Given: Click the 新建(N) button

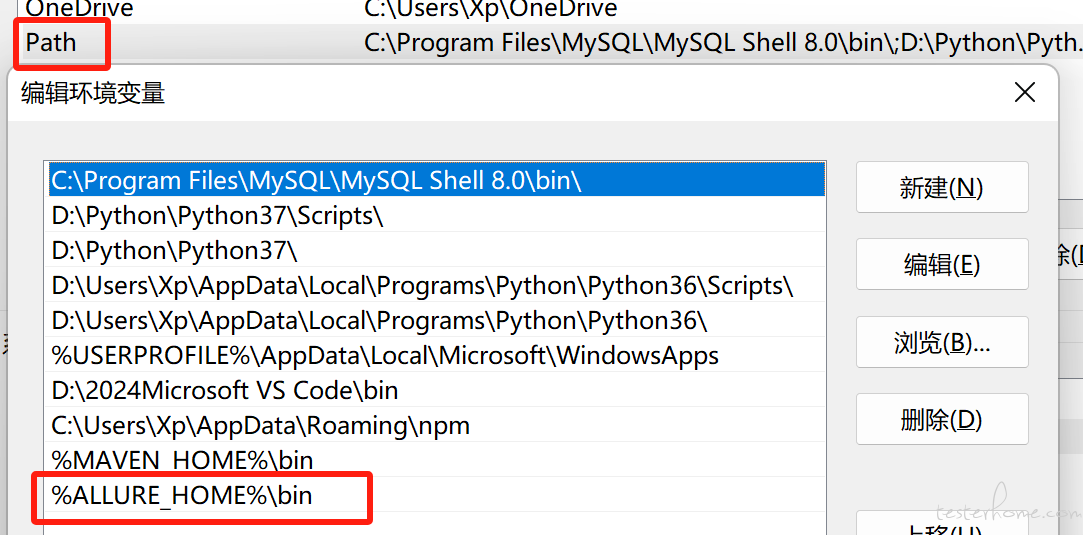Looking at the screenshot, I should tap(942, 187).
